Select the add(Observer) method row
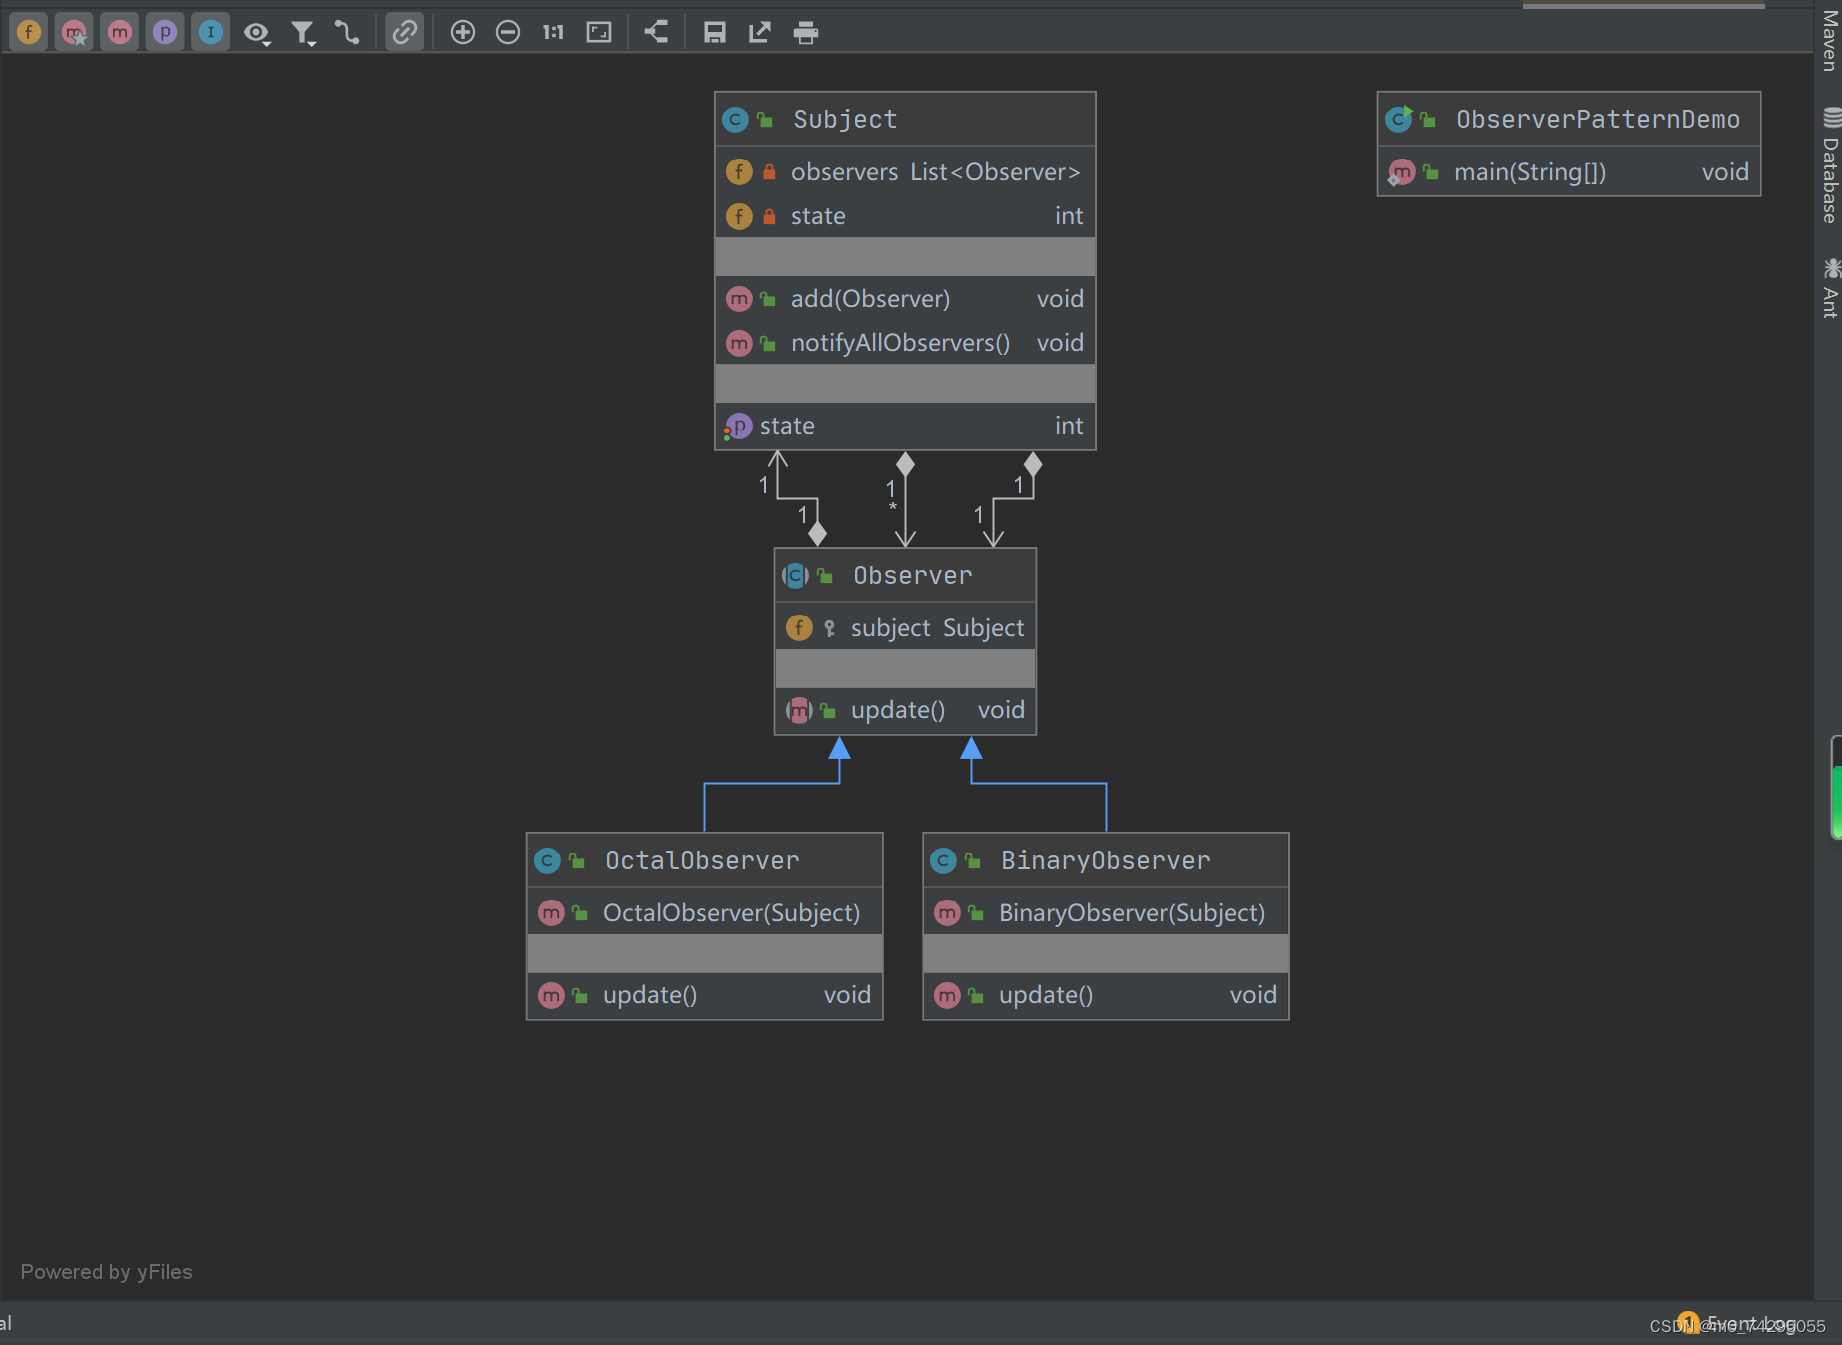Image resolution: width=1842 pixels, height=1345 pixels. 905,299
